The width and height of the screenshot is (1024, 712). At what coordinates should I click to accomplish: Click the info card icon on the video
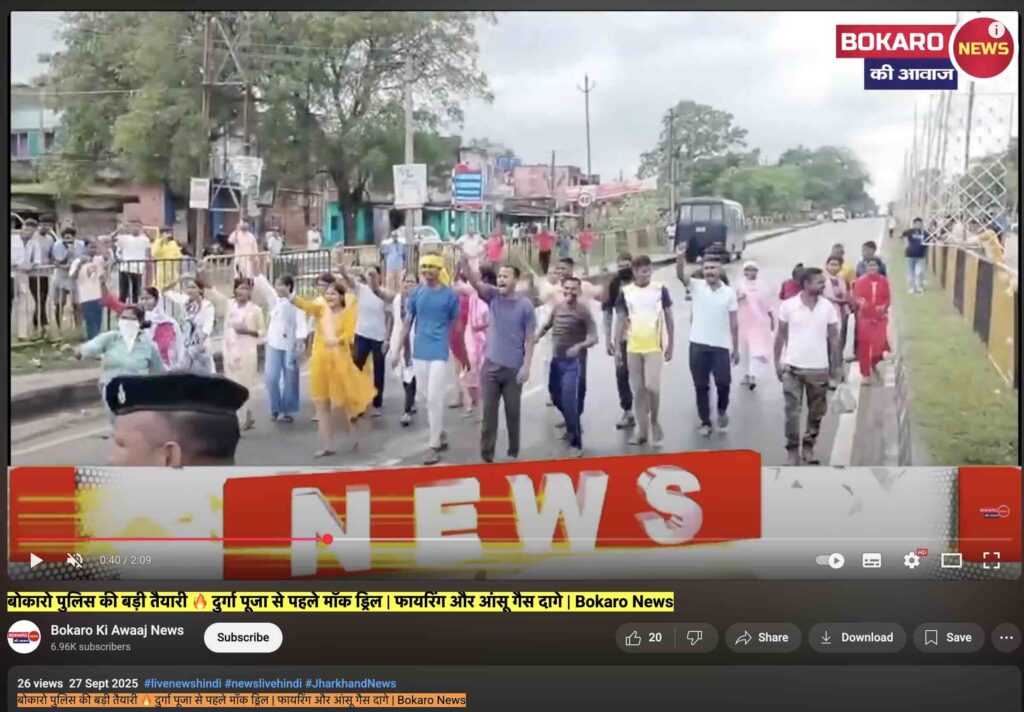point(996,30)
